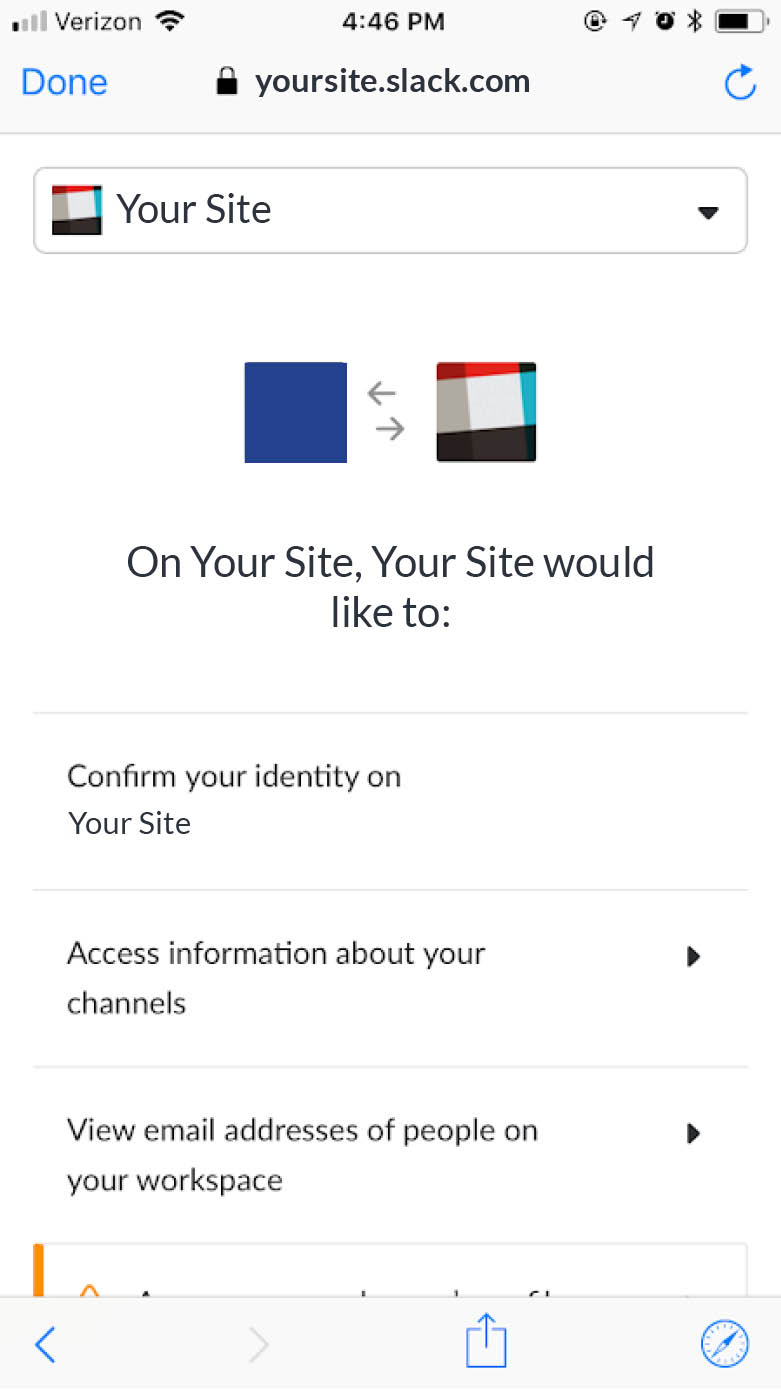The width and height of the screenshot is (781, 1390).
Task: Expand email addresses permission arrow
Action: coord(693,1134)
